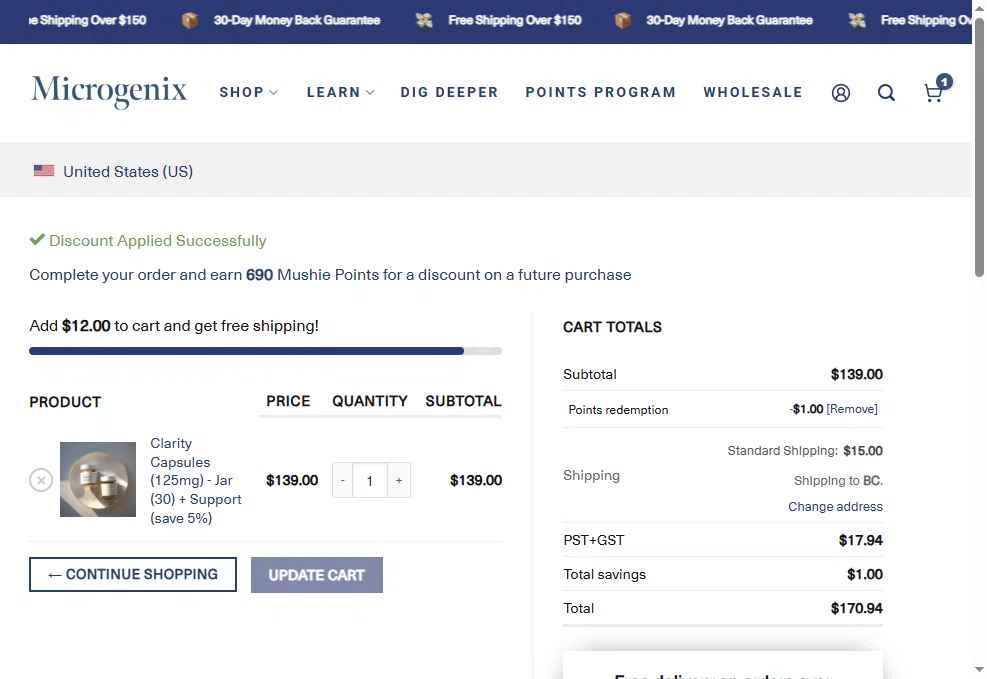Expand the SHOP menu
This screenshot has height=679, width=987.
pos(249,93)
